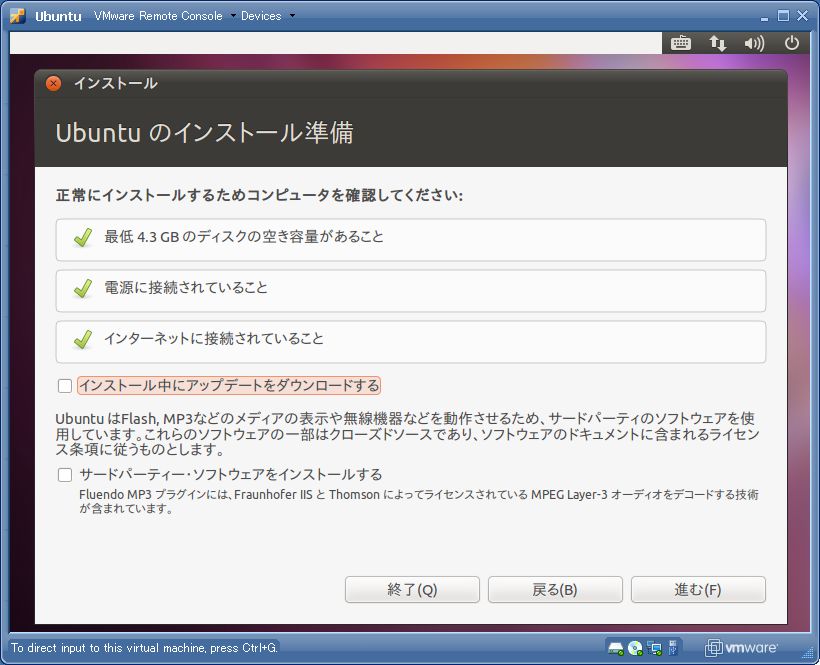Click the 終了(Q) quit button
The width and height of the screenshot is (820, 665).
pos(412,590)
